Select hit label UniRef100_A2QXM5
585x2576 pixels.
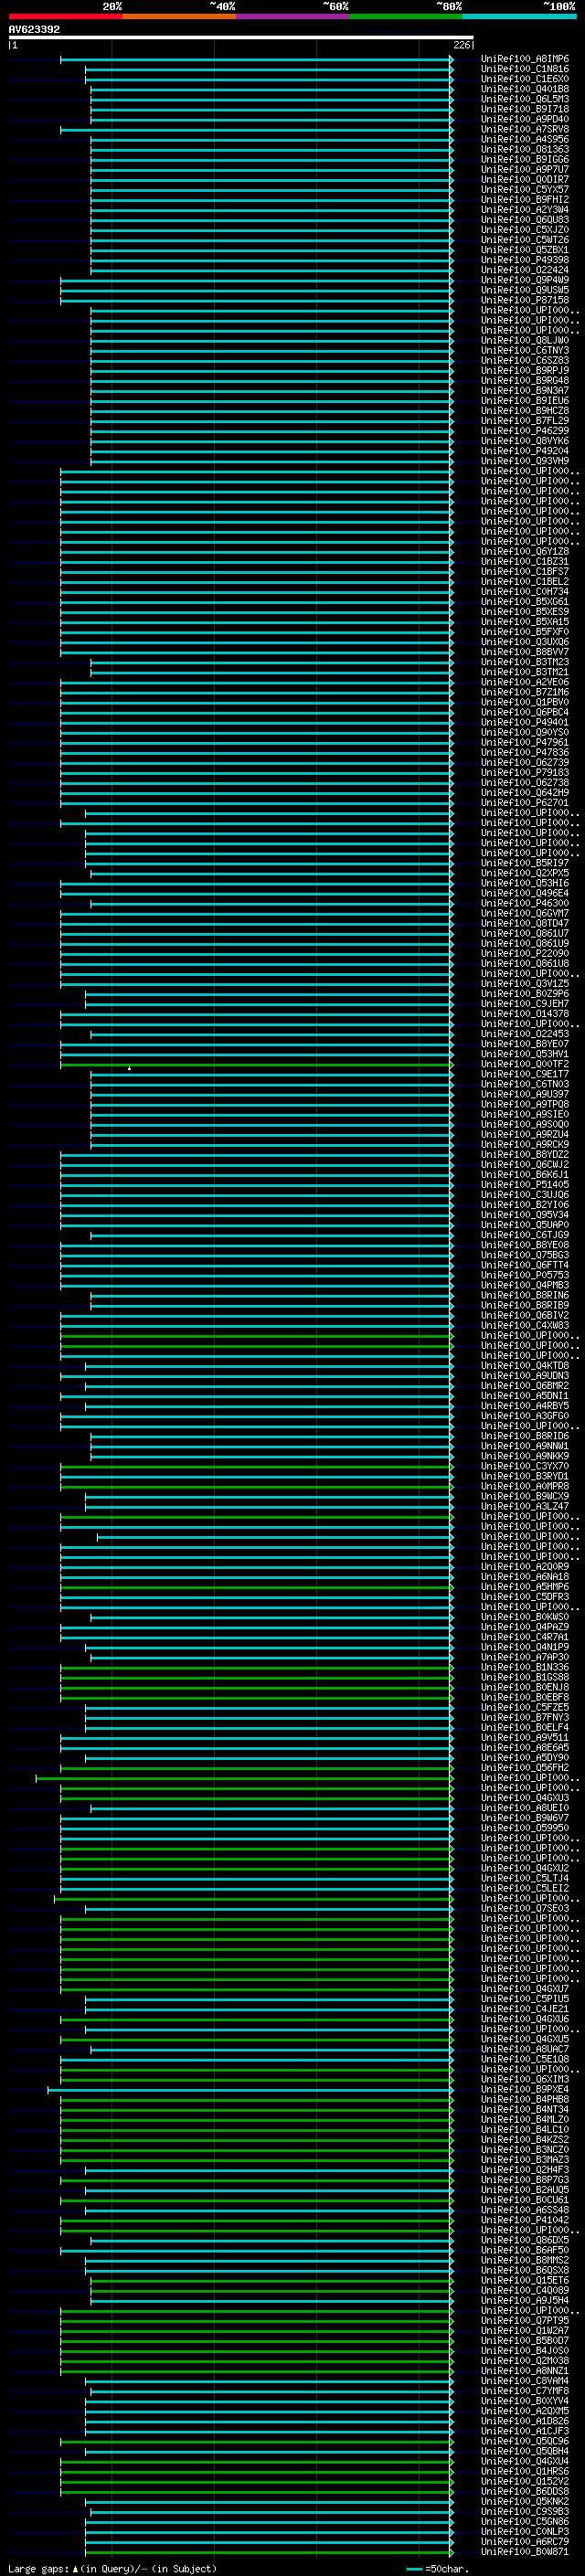point(524,2411)
